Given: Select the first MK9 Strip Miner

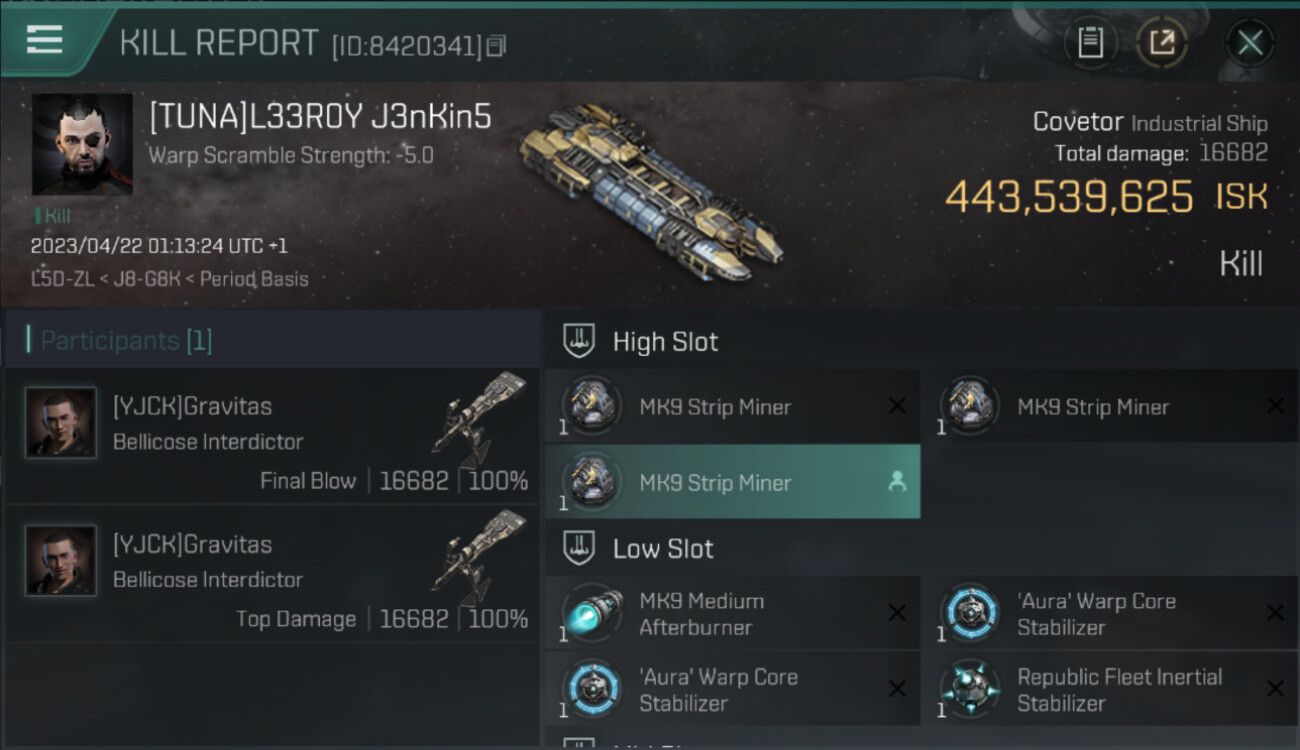Looking at the screenshot, I should [x=733, y=406].
